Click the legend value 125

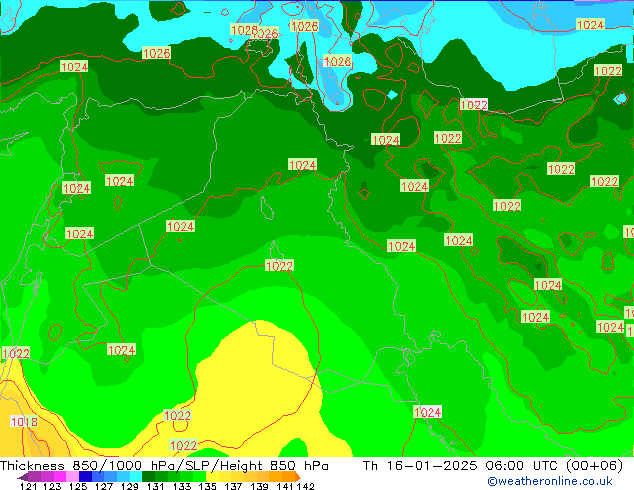(78, 486)
